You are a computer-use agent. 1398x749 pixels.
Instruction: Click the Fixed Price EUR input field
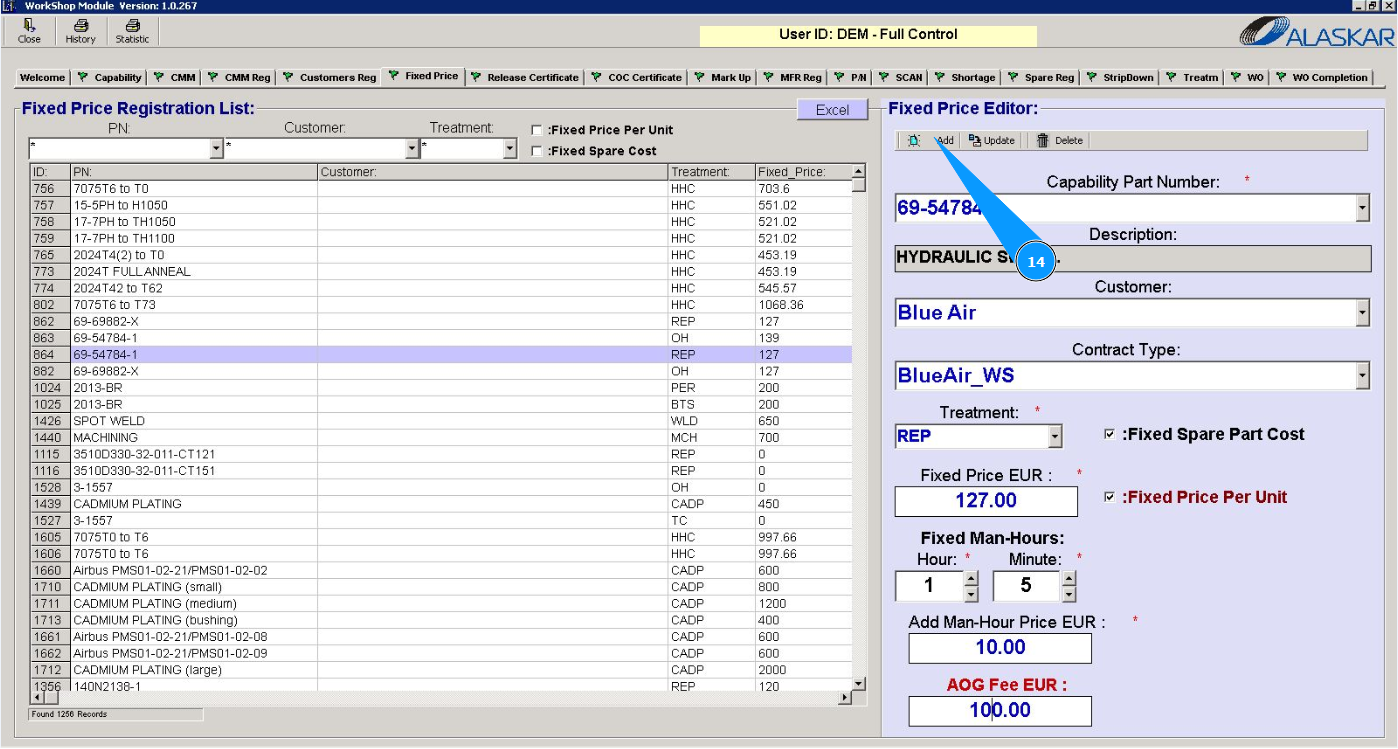coord(985,501)
